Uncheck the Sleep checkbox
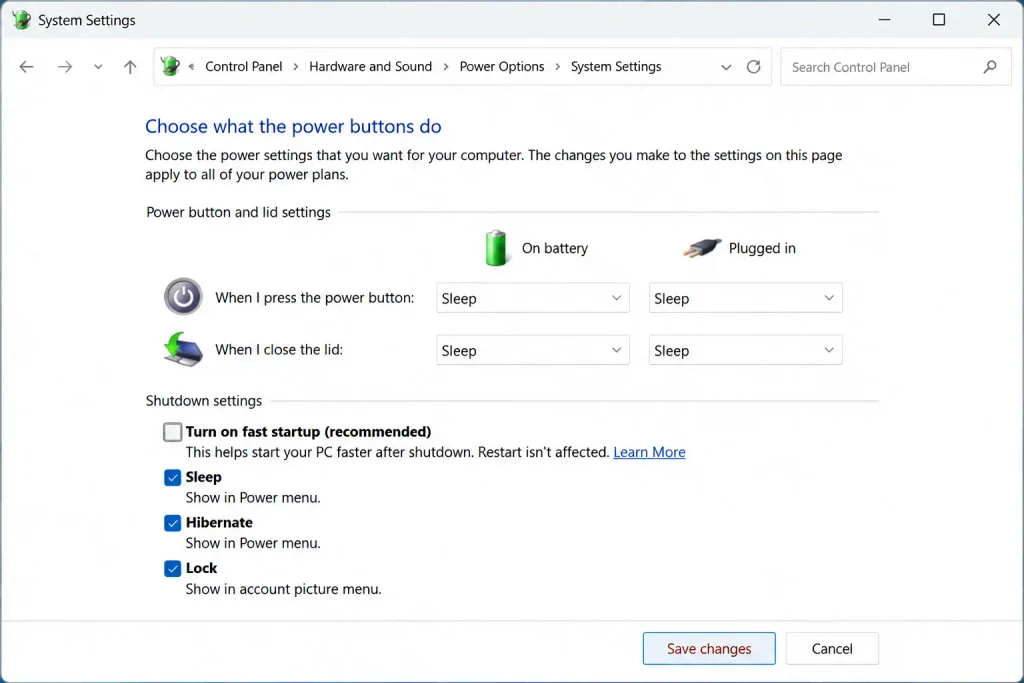 tap(172, 477)
